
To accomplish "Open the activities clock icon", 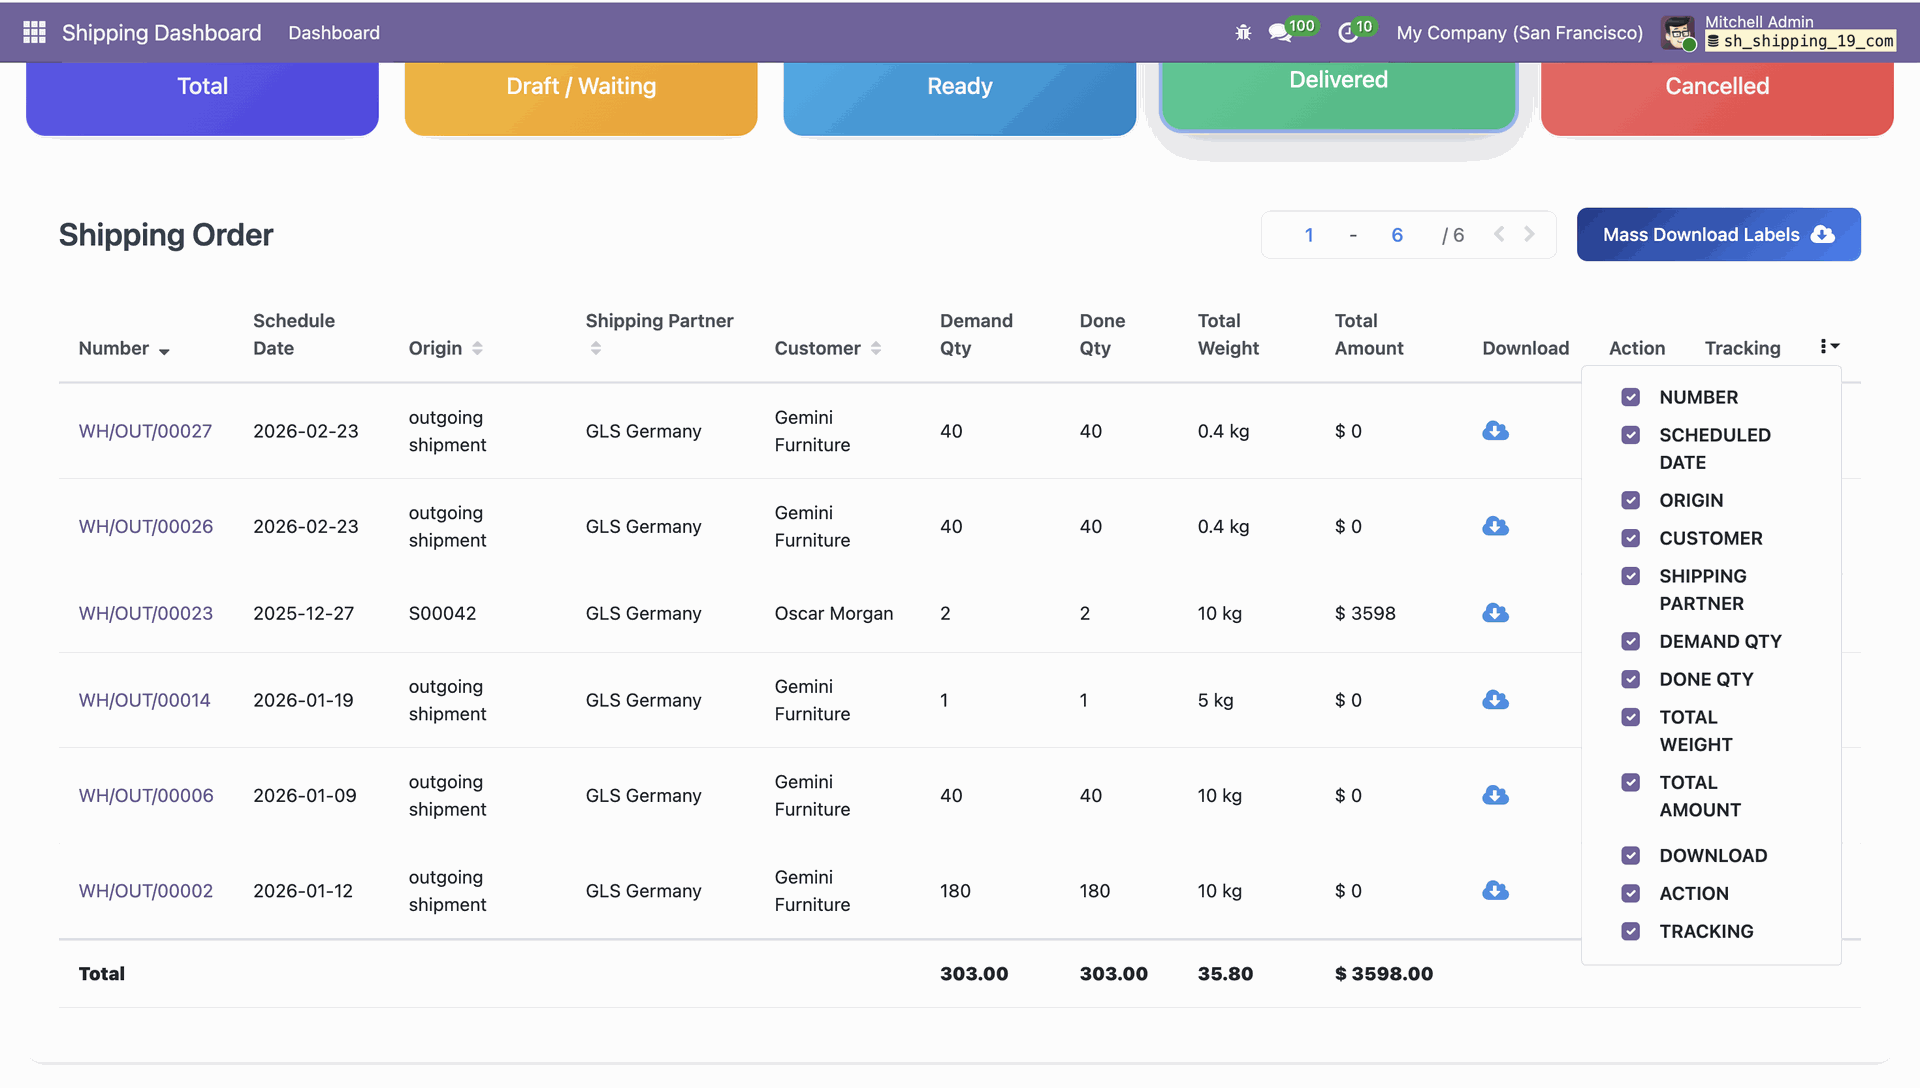I will click(x=1348, y=33).
